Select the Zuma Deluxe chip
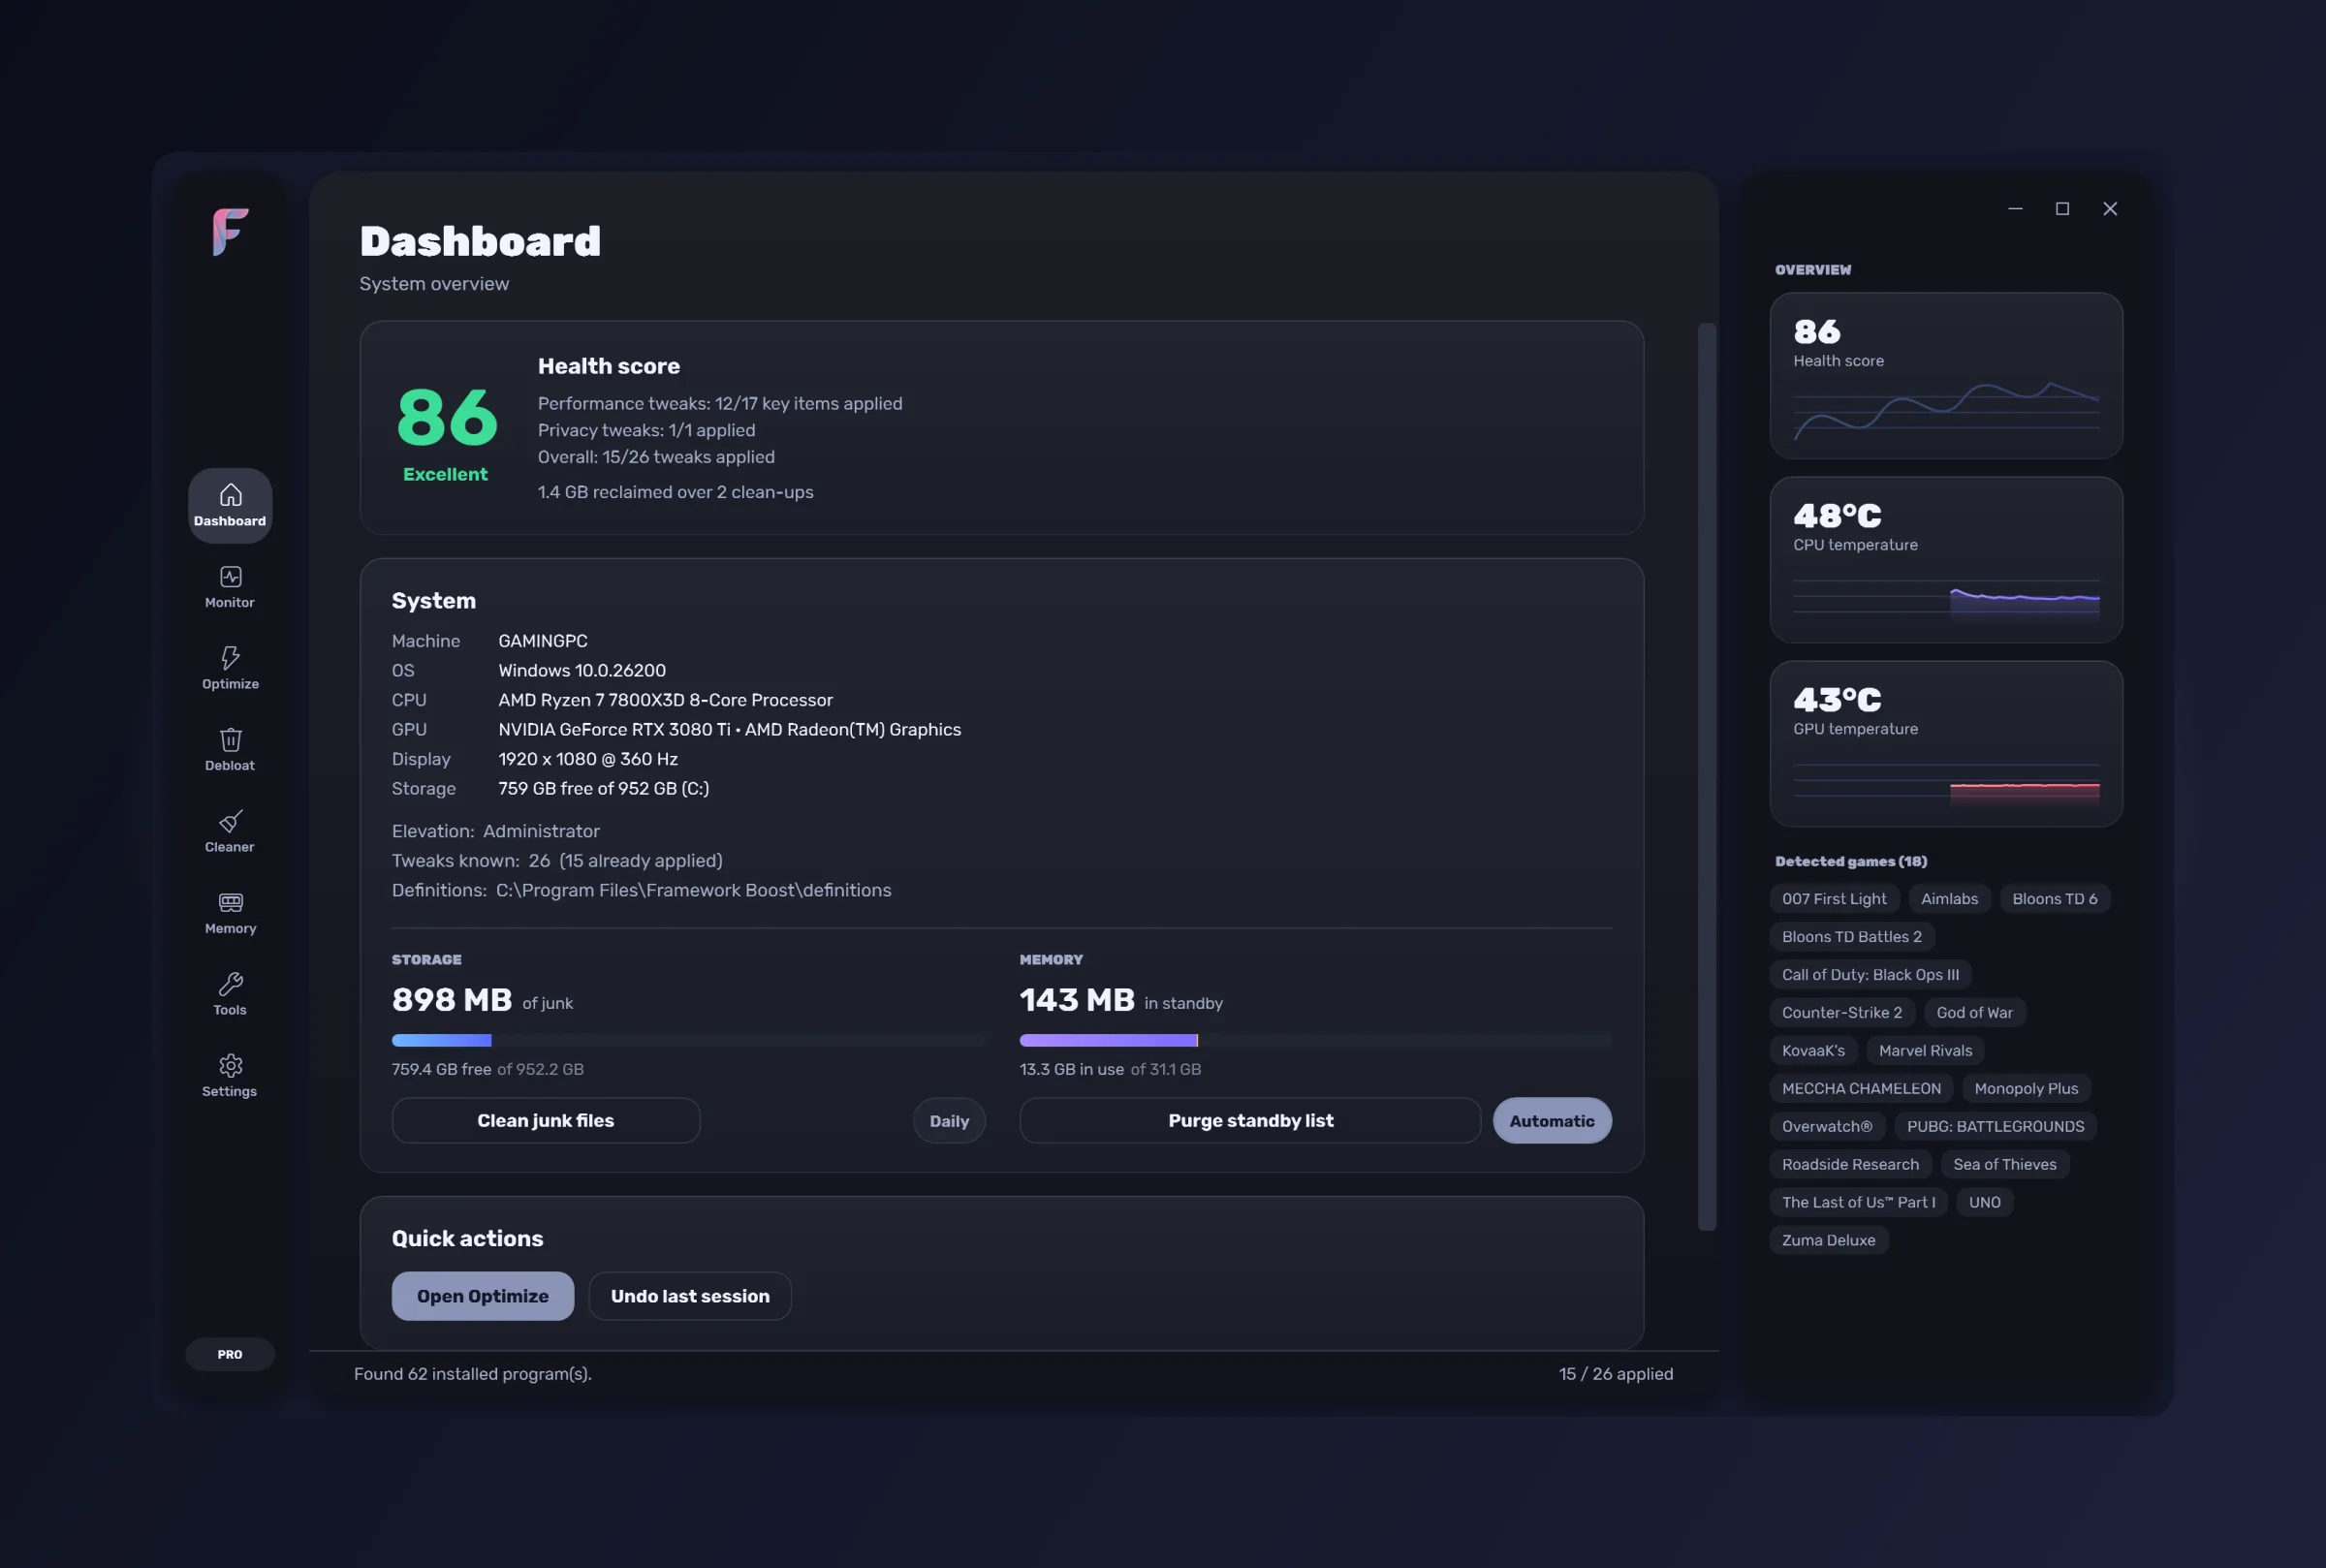The image size is (2326, 1568). [1829, 1240]
